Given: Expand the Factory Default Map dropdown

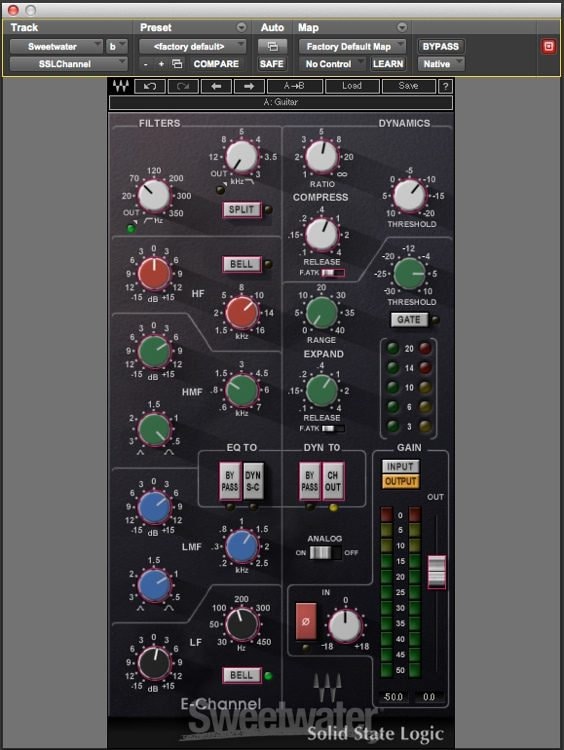Looking at the screenshot, I should coord(353,46).
